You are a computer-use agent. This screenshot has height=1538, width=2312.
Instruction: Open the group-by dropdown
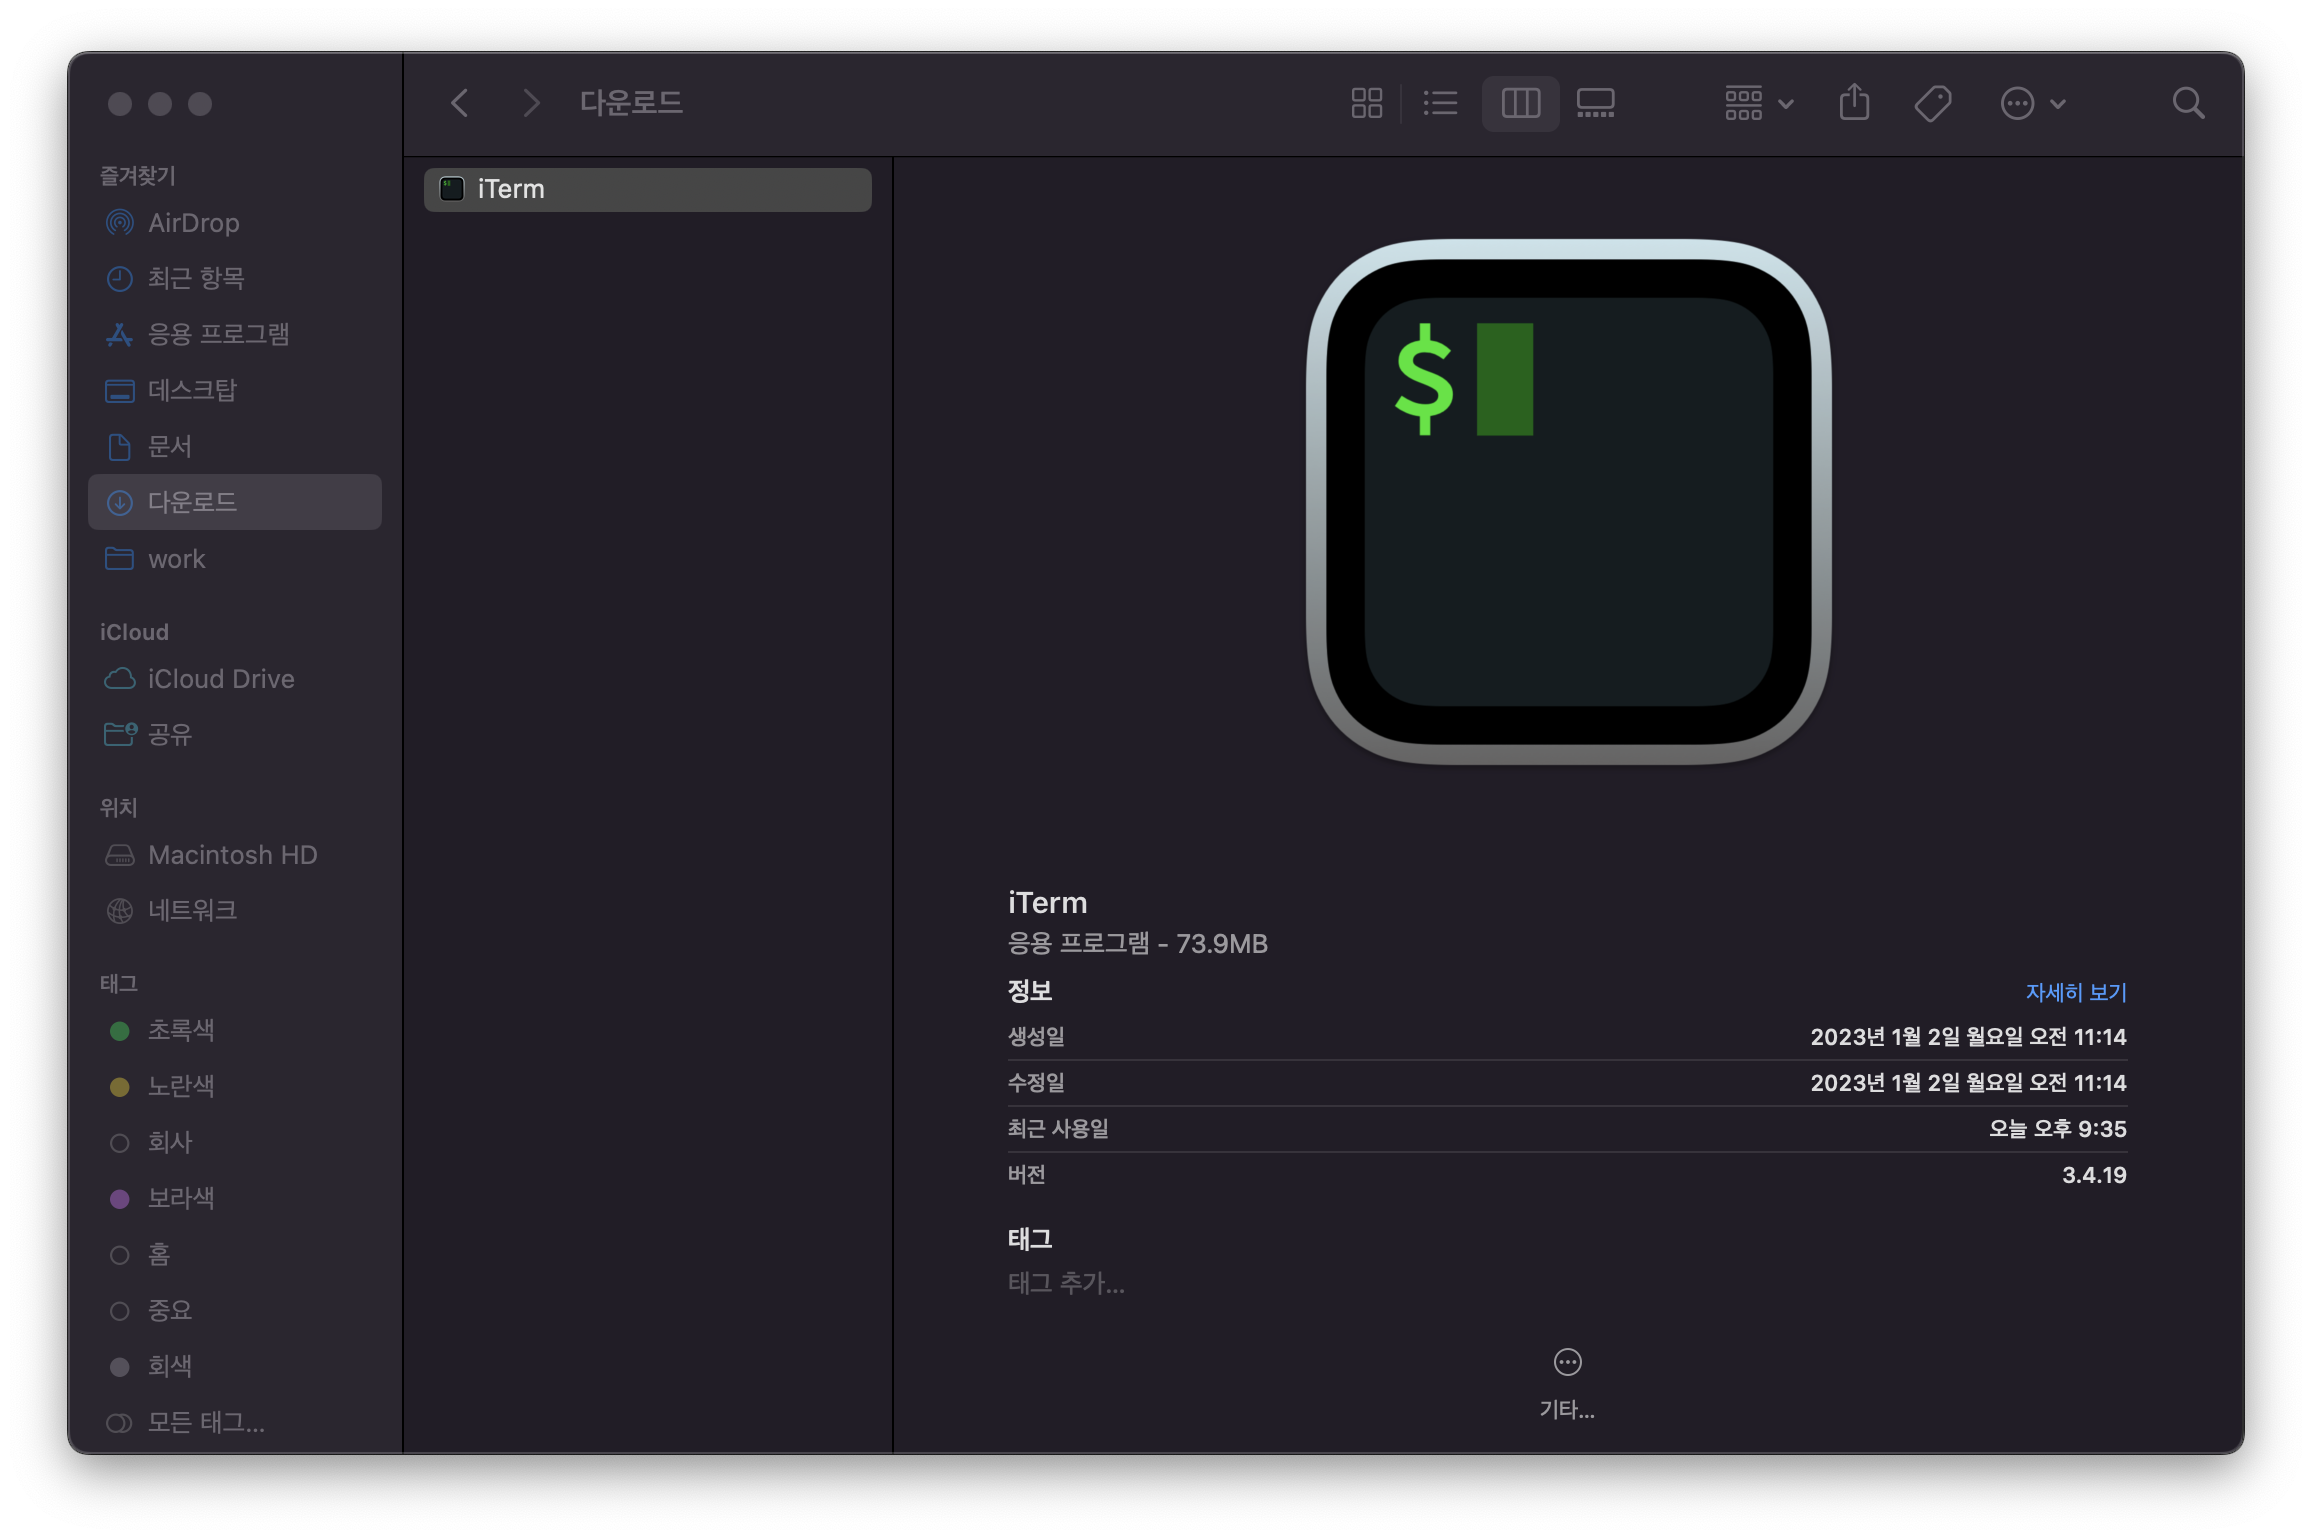point(1759,103)
